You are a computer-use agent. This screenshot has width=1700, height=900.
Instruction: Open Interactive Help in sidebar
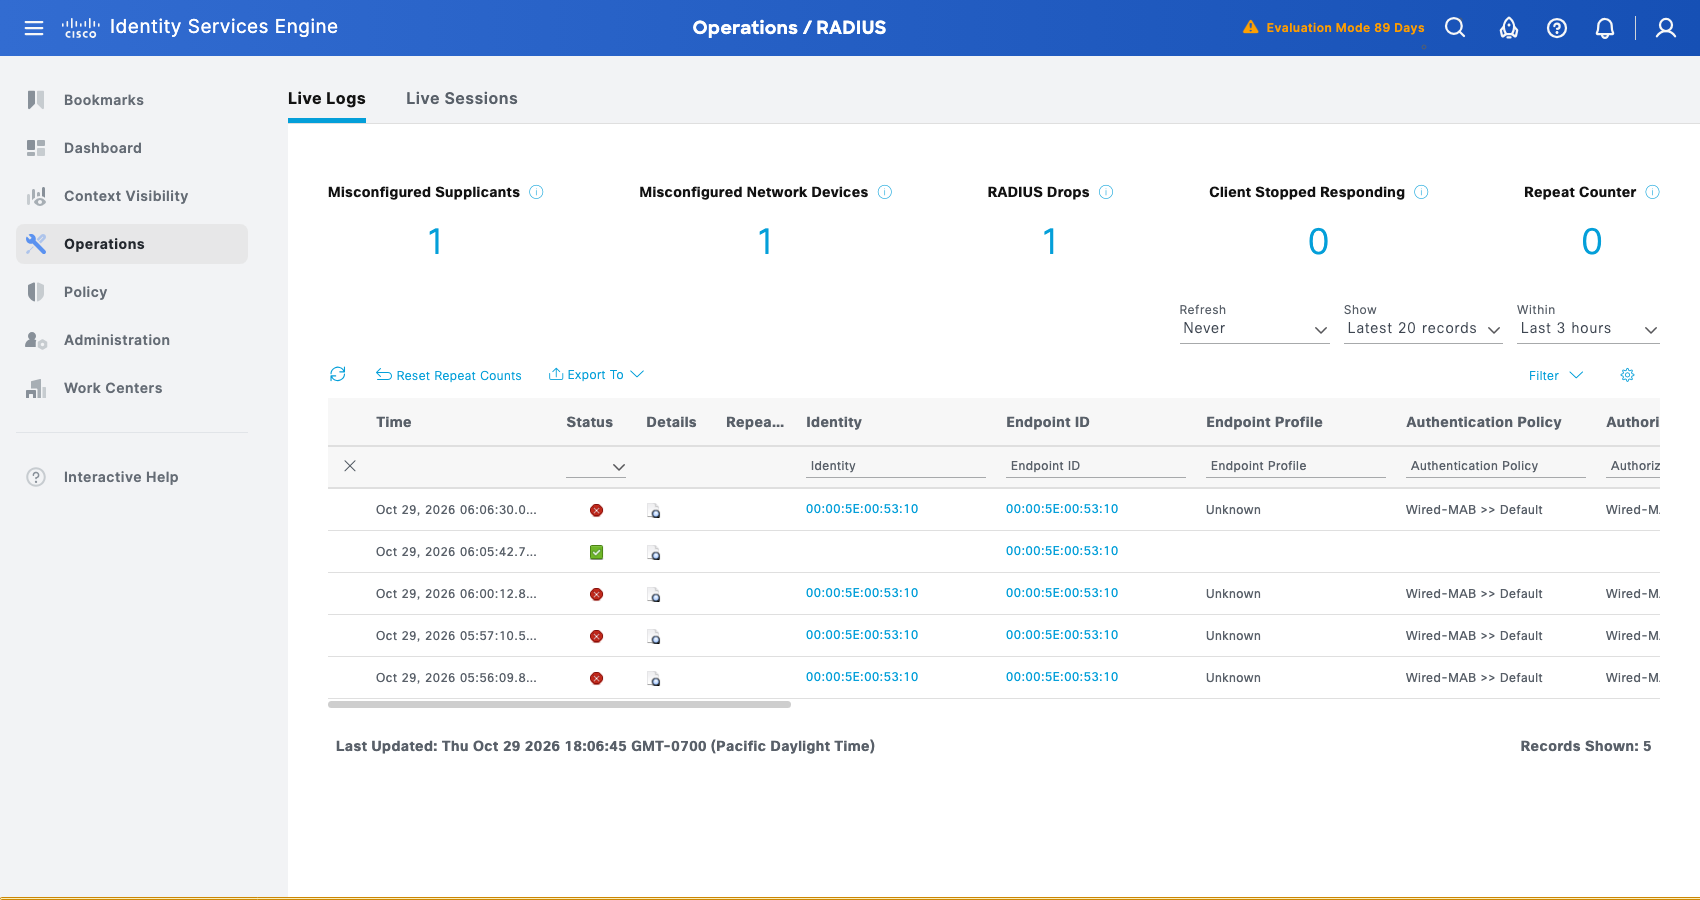point(132,477)
